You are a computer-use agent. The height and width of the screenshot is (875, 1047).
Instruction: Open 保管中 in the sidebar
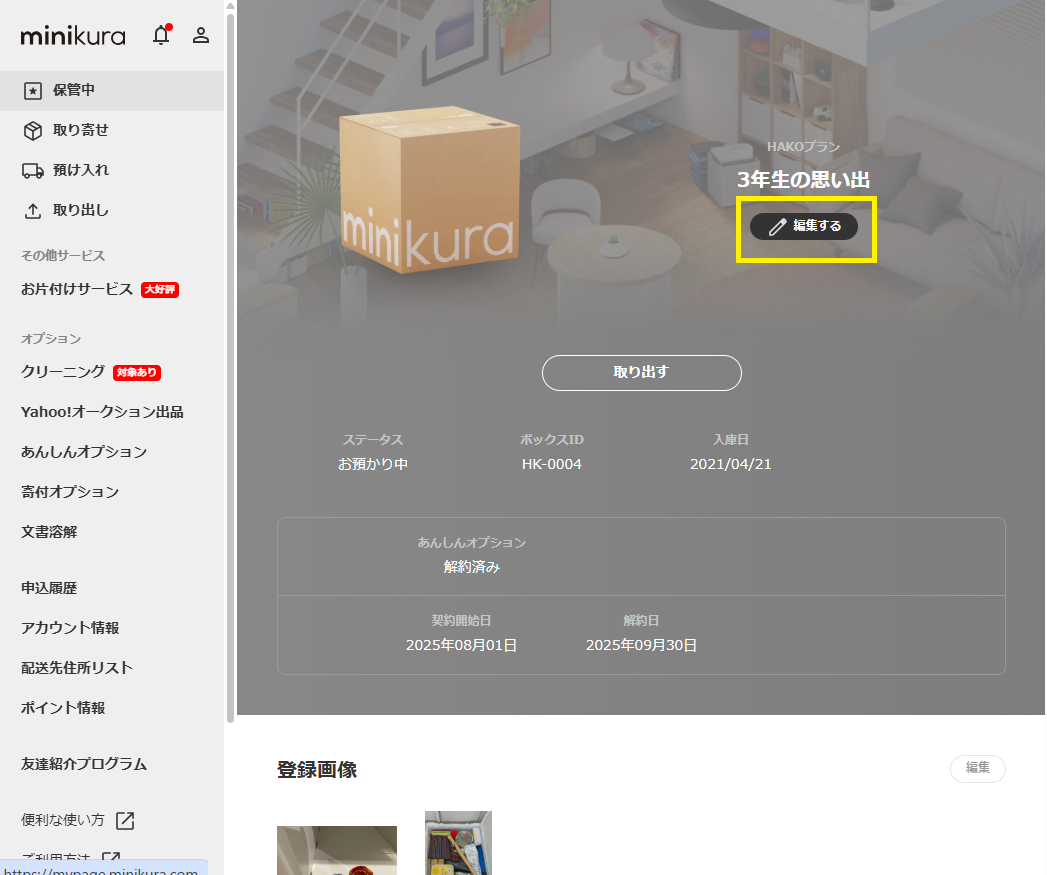112,90
